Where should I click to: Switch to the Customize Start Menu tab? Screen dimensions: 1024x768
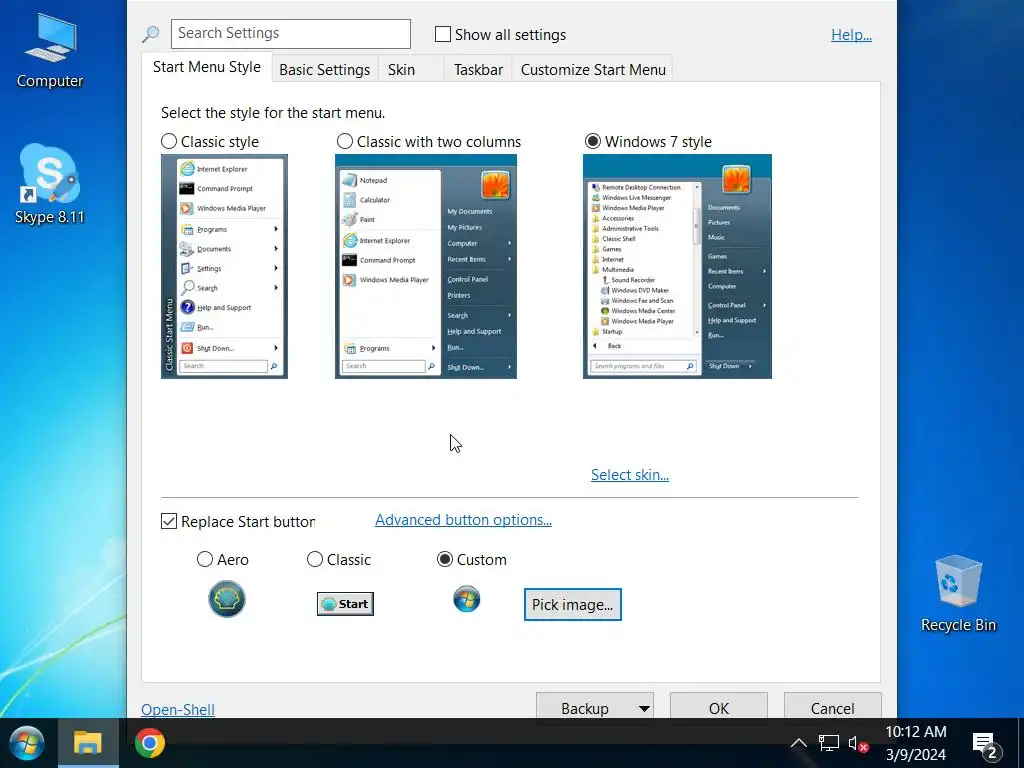593,69
